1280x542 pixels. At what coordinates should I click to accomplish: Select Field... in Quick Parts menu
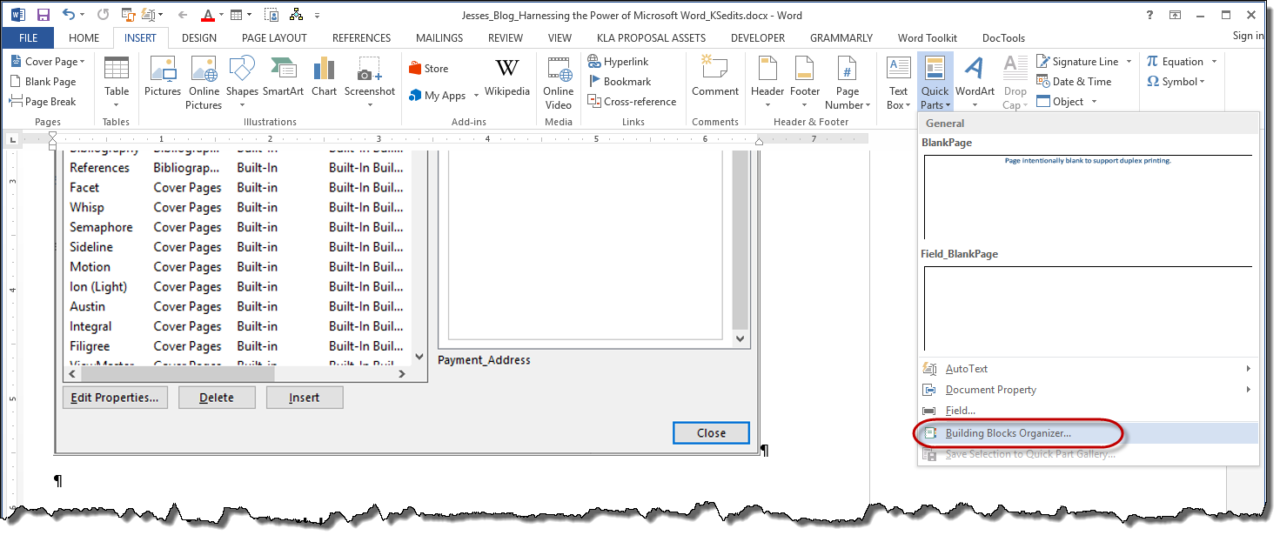pyautogui.click(x=1086, y=411)
